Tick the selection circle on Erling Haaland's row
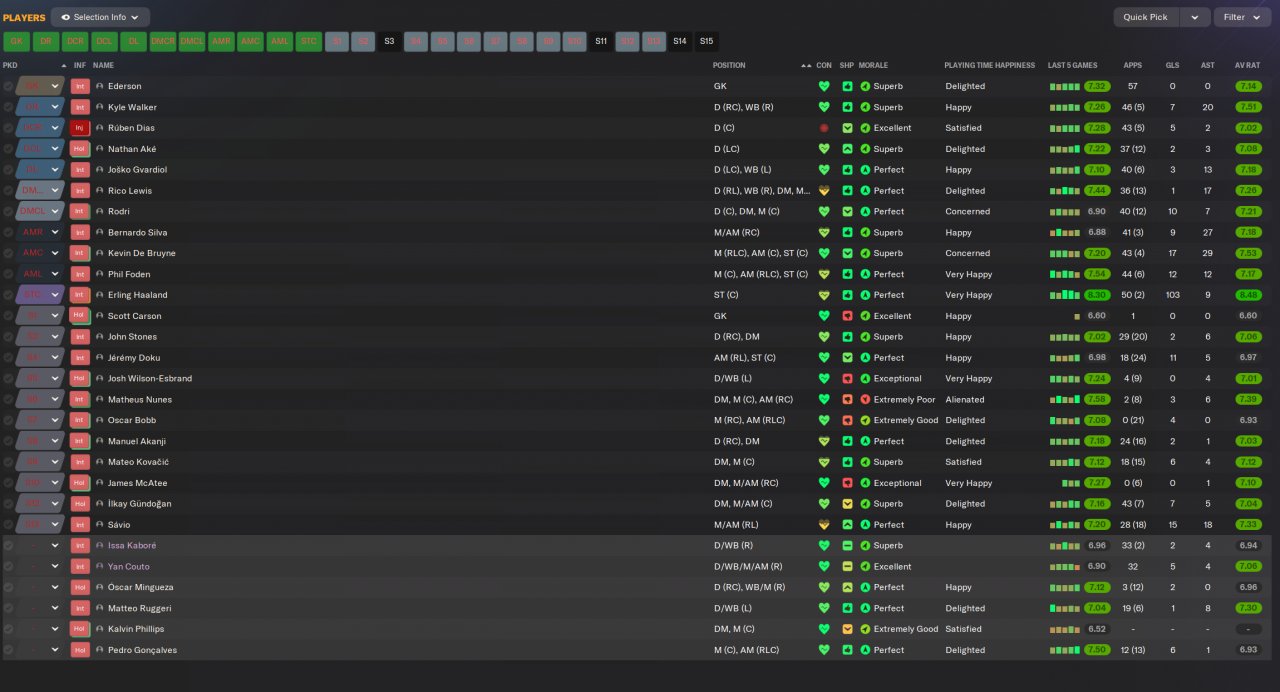The width and height of the screenshot is (1280, 692). coord(8,295)
